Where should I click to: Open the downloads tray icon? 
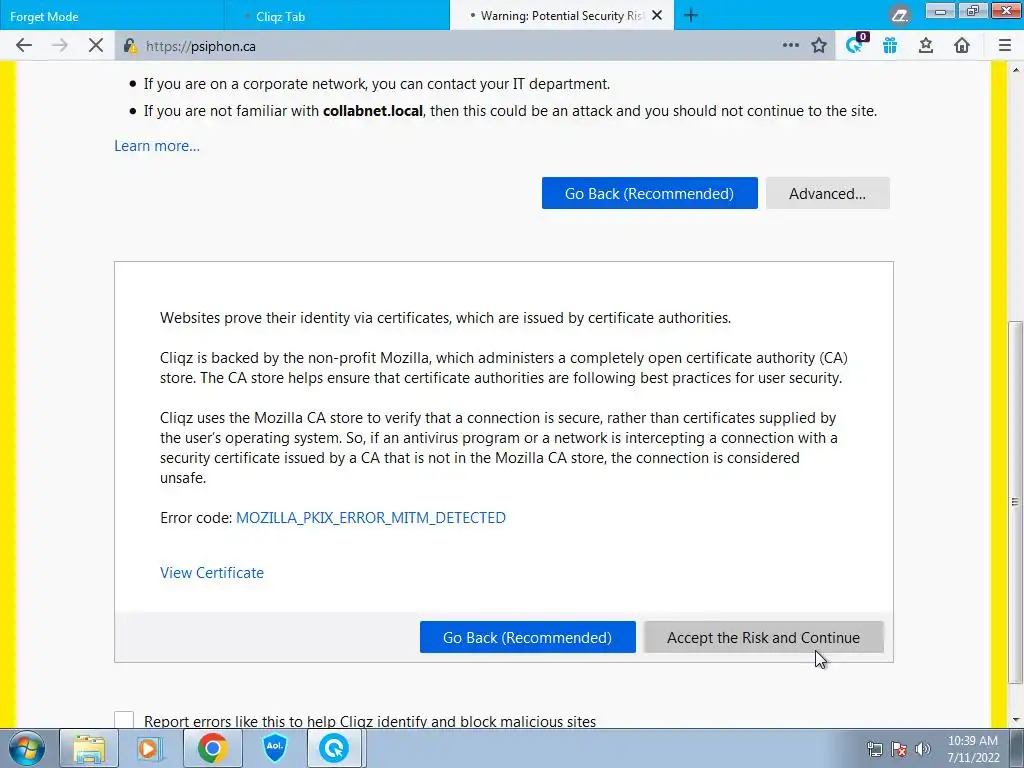pos(926,45)
